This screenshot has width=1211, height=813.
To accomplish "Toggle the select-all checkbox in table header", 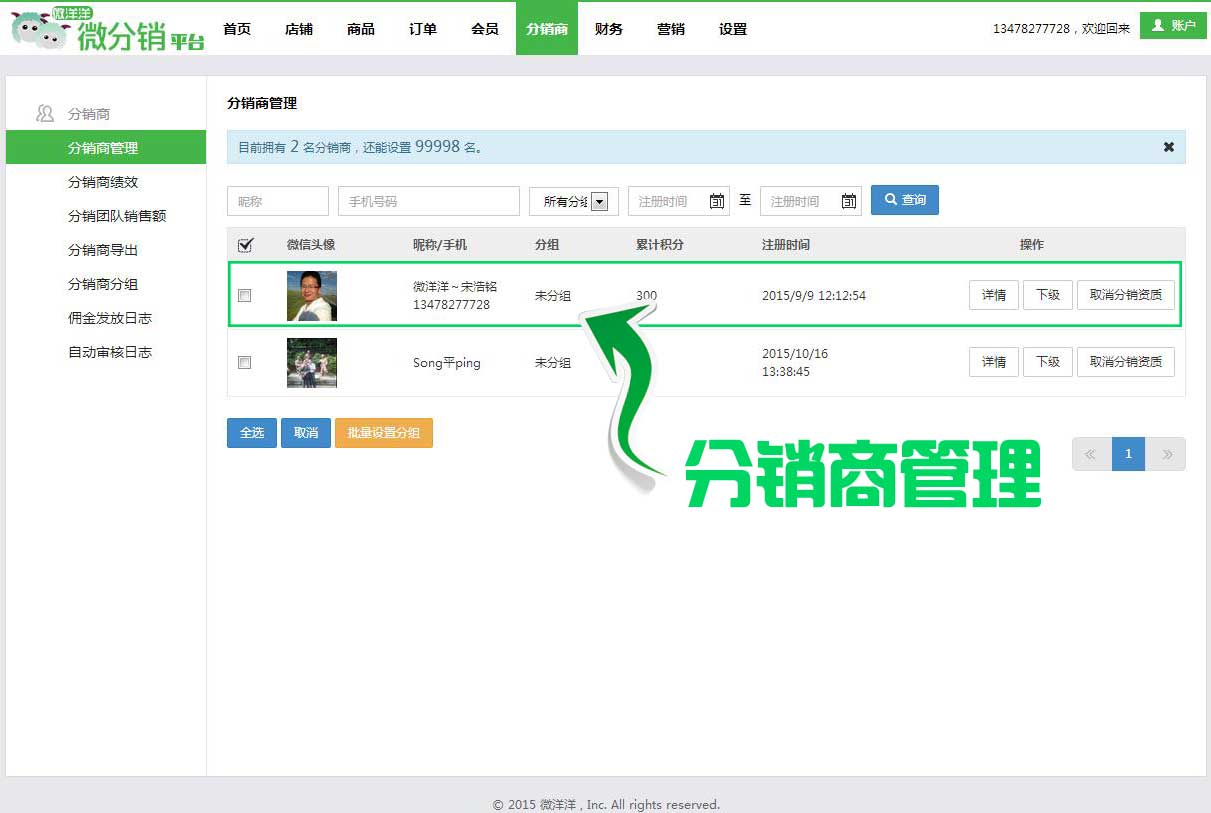I will 245,245.
